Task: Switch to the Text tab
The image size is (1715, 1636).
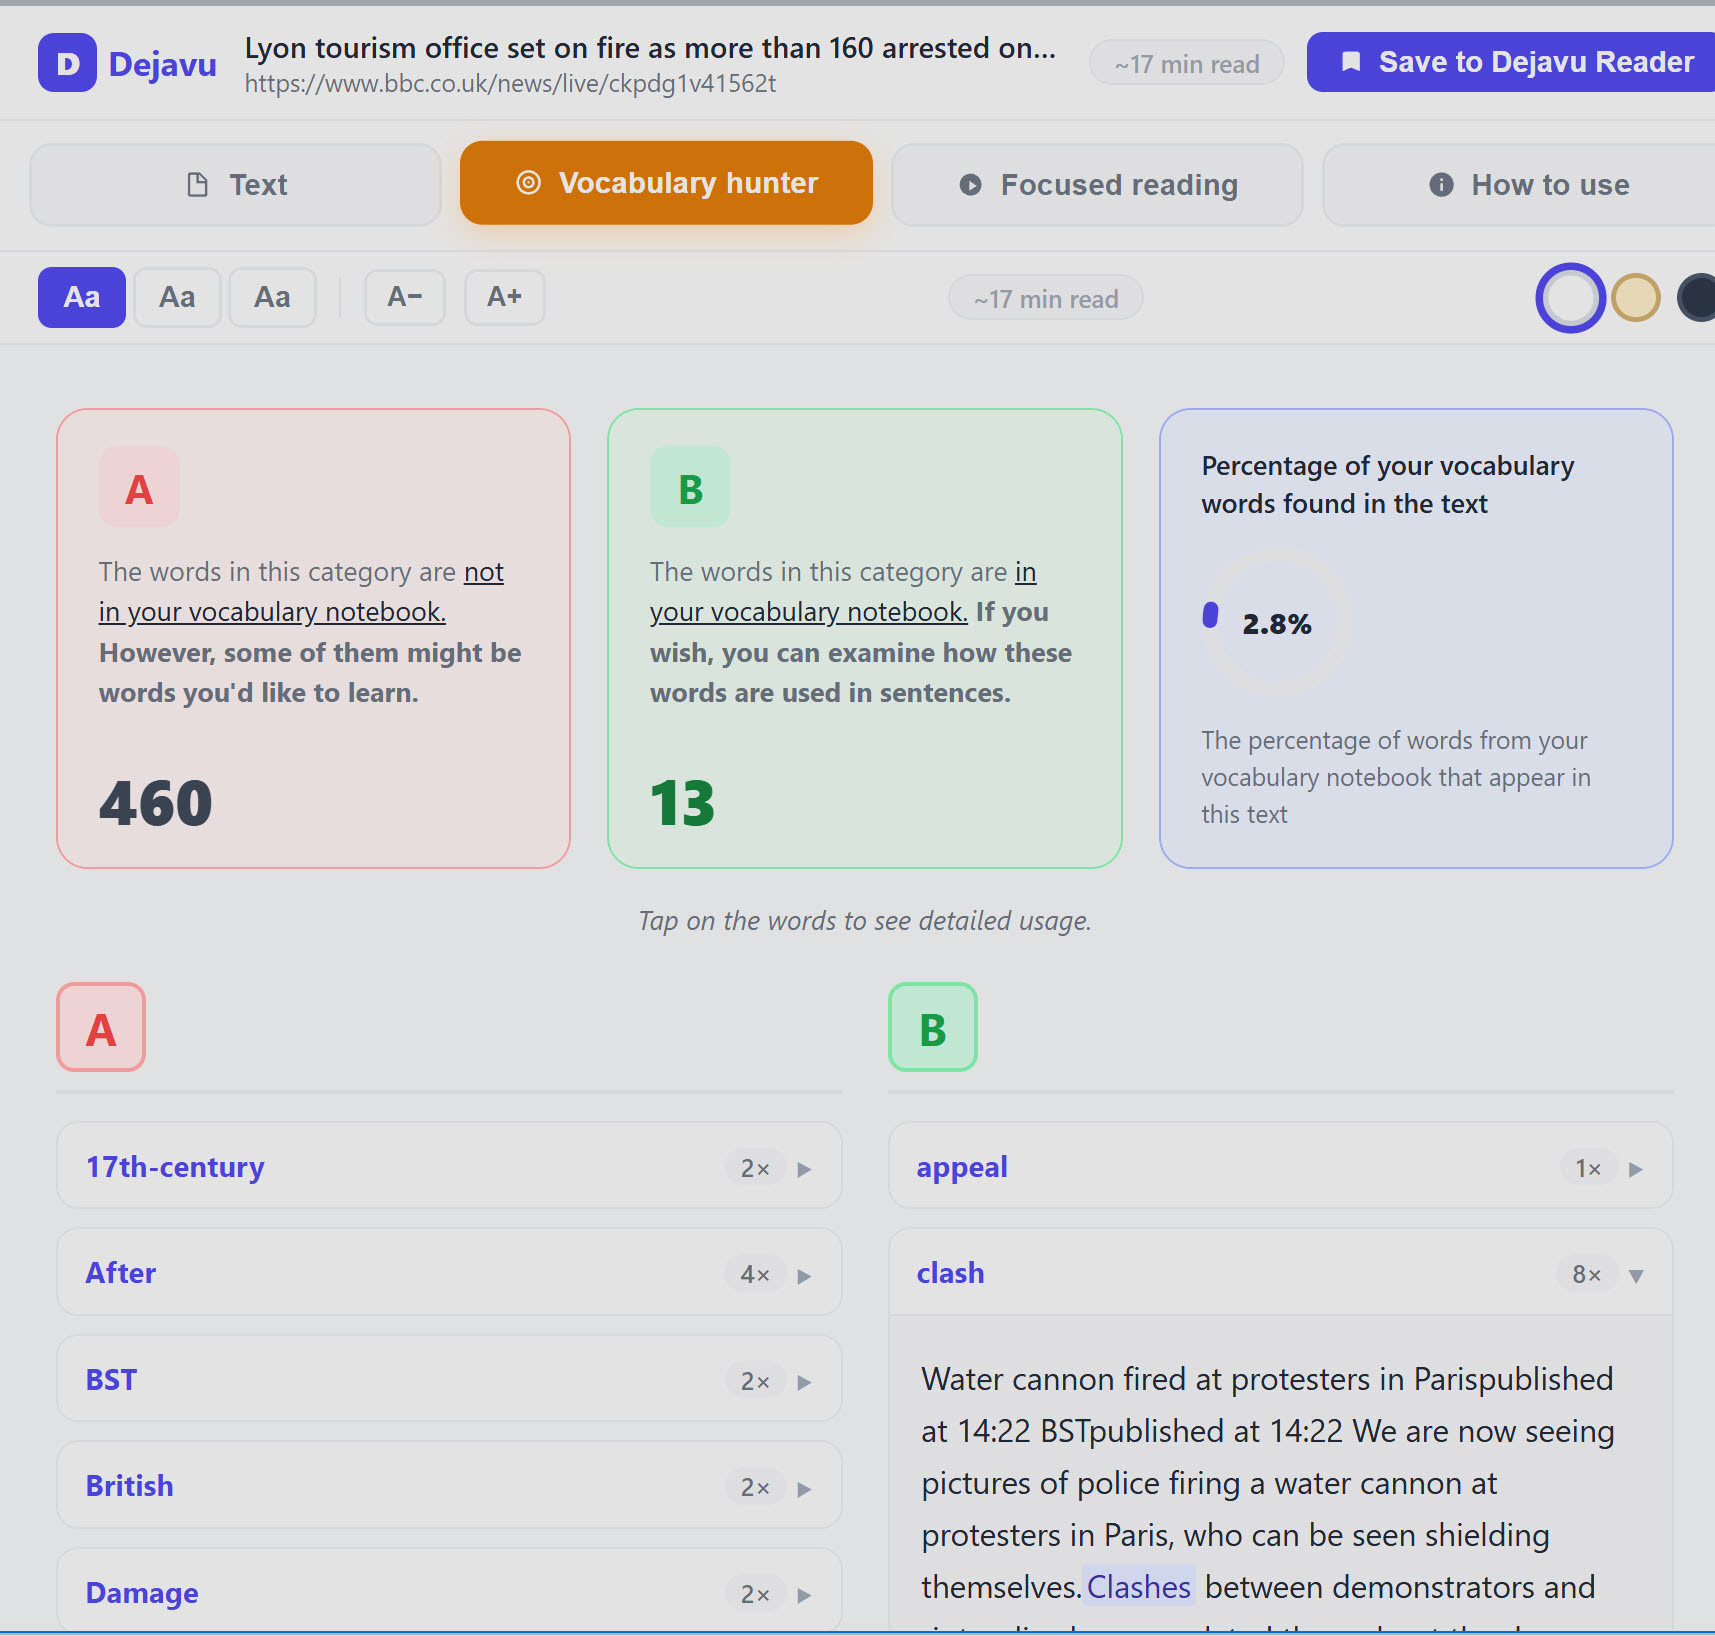Action: point(236,185)
